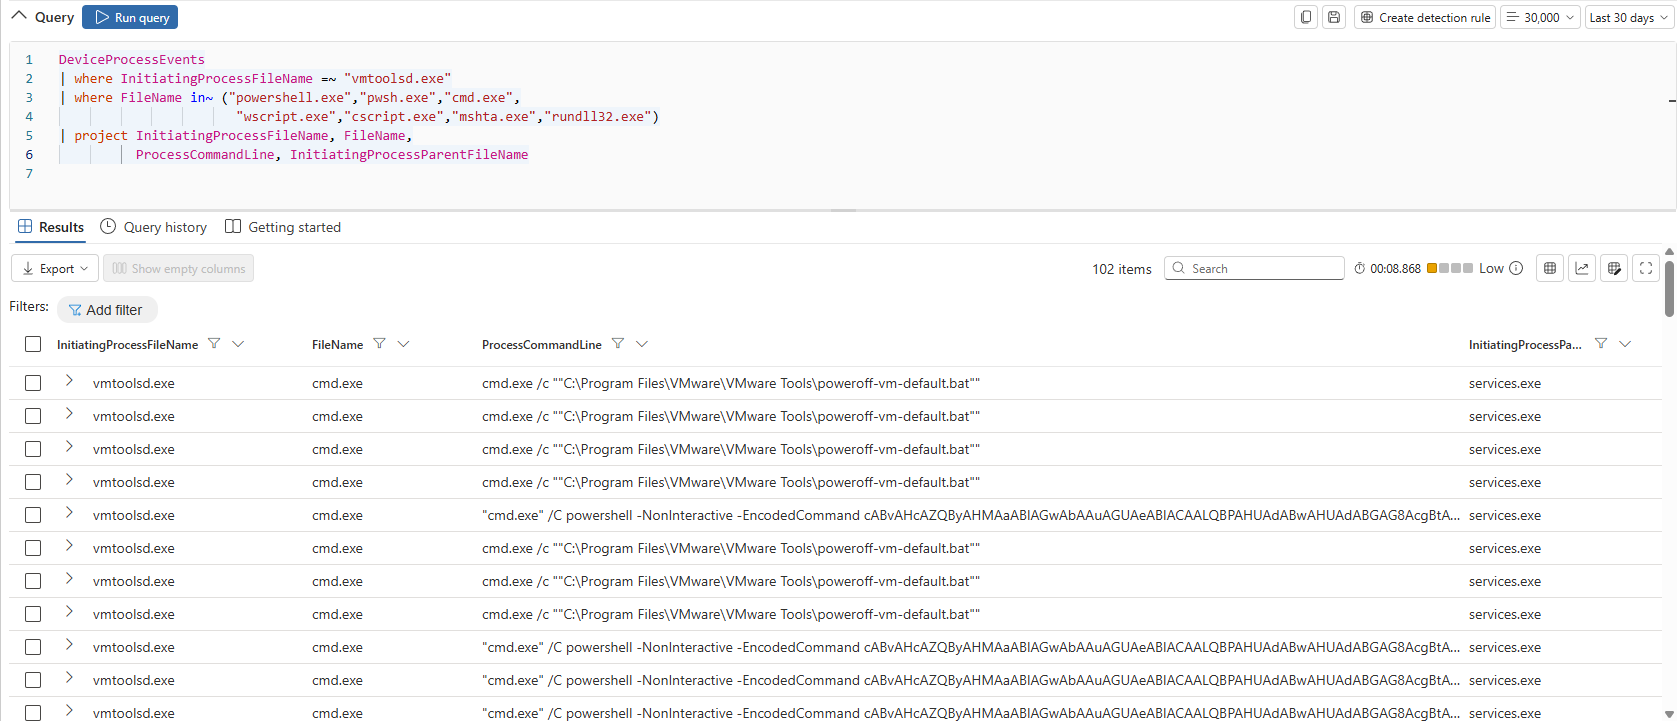The image size is (1679, 721).
Task: Click filter funnel on InitiatingProcessFileName column
Action: point(213,344)
